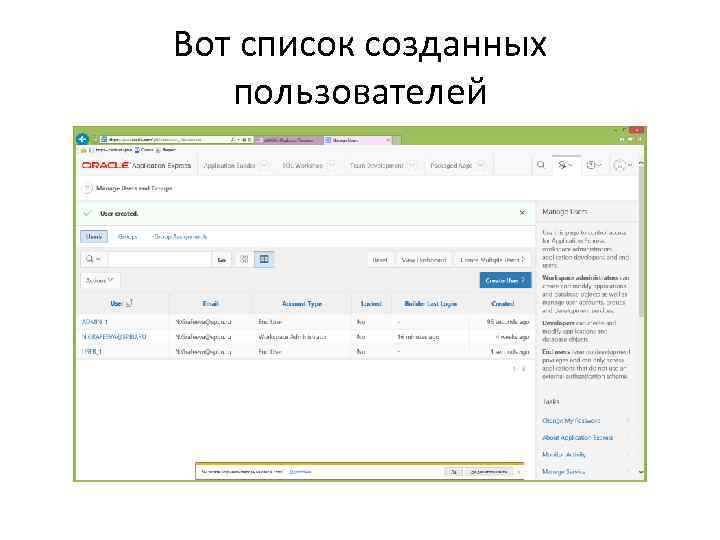Click the Oracle Application Express logo
720x540 pixels.
point(136,165)
